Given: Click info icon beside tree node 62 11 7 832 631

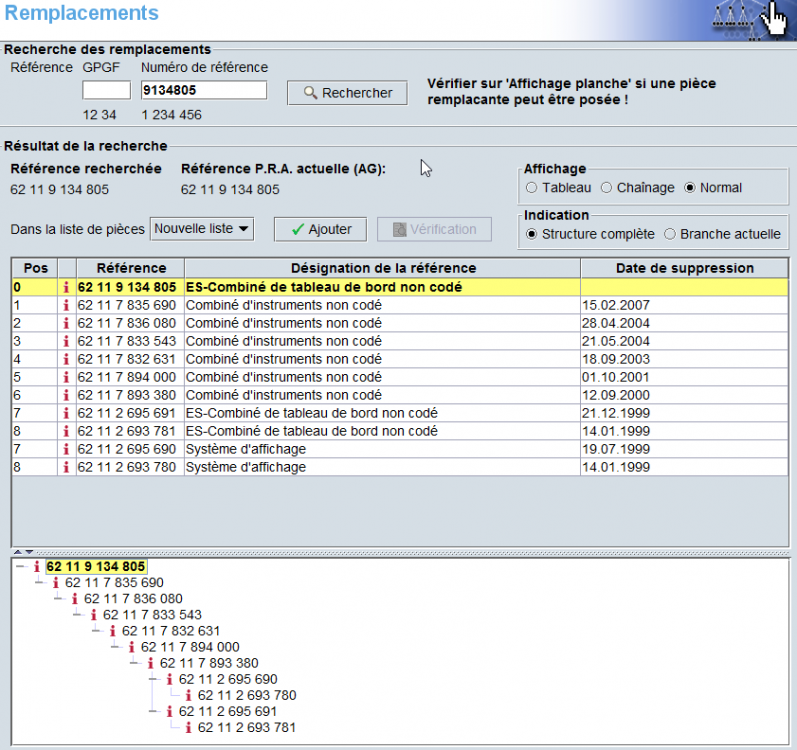Looking at the screenshot, I should [112, 632].
